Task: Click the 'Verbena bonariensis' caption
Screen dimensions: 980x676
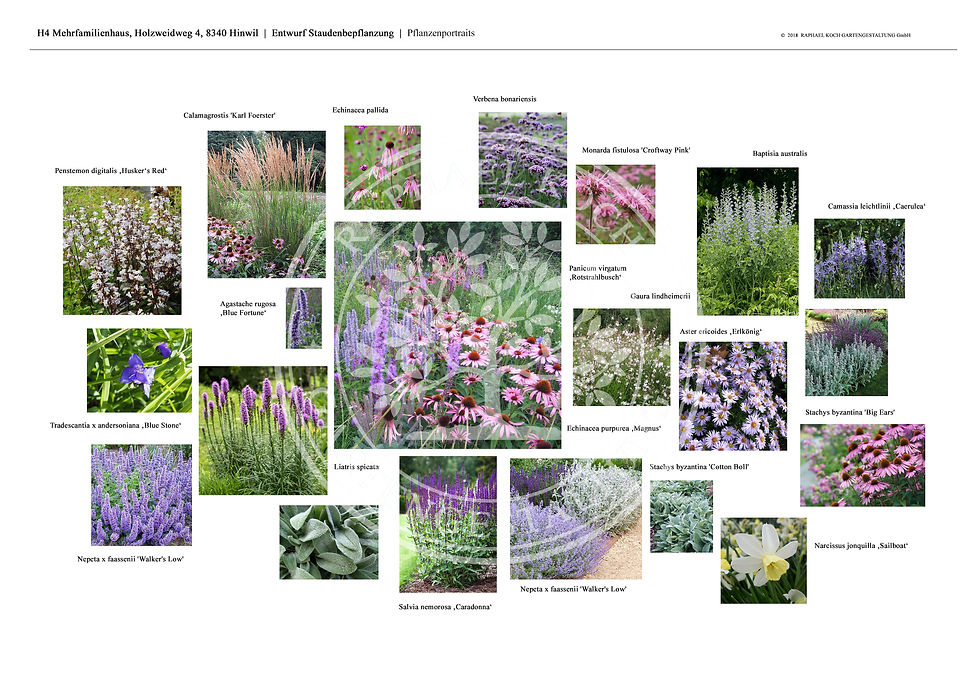Action: [504, 99]
